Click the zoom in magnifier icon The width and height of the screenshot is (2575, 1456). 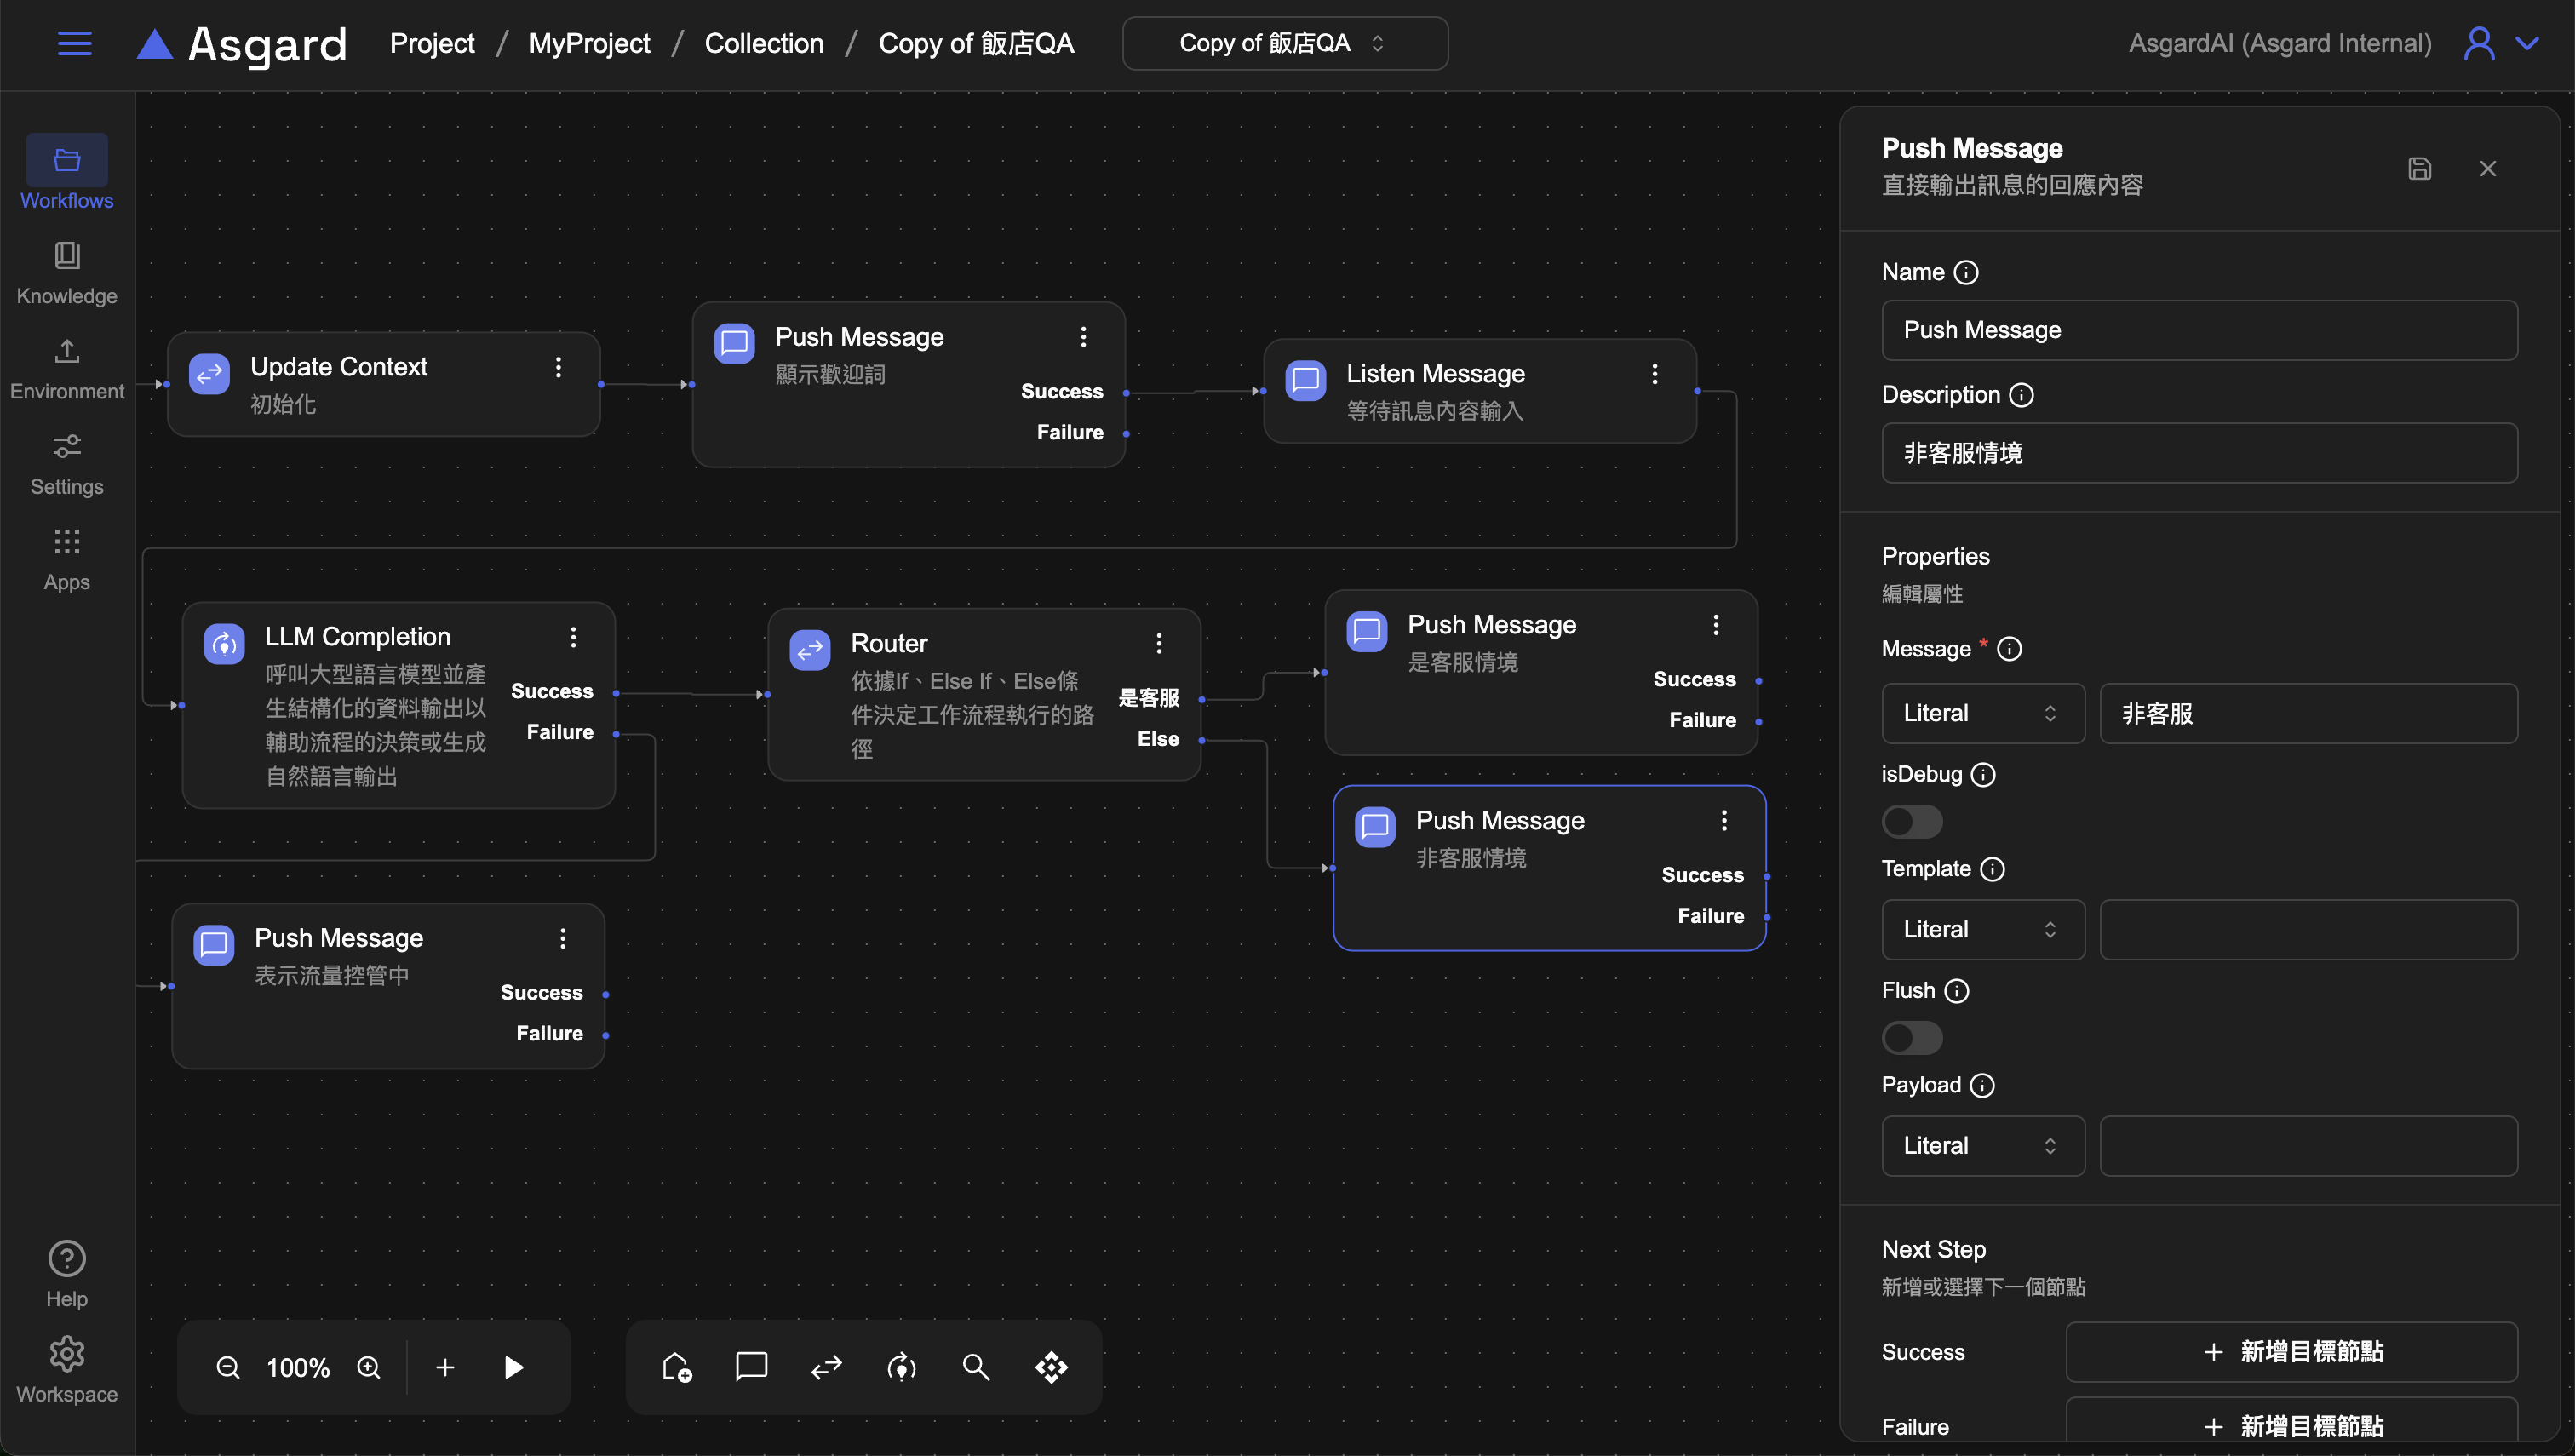pos(369,1367)
